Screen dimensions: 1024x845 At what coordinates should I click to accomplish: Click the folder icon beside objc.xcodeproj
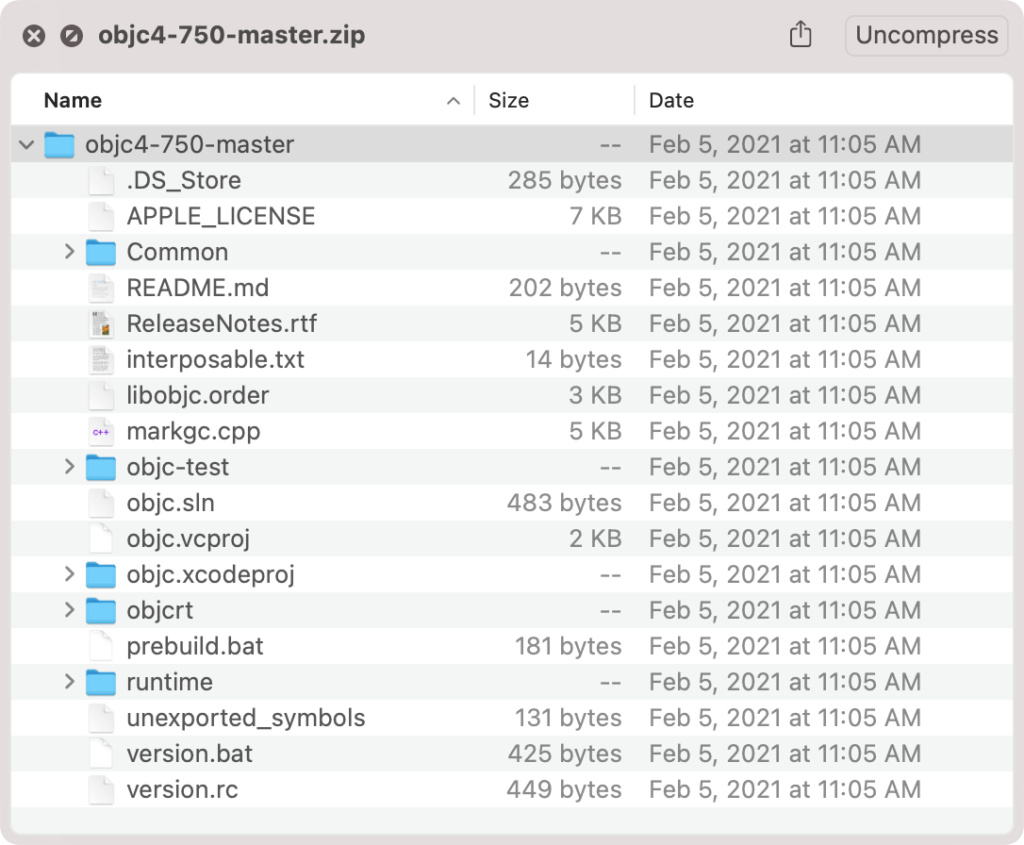100,574
